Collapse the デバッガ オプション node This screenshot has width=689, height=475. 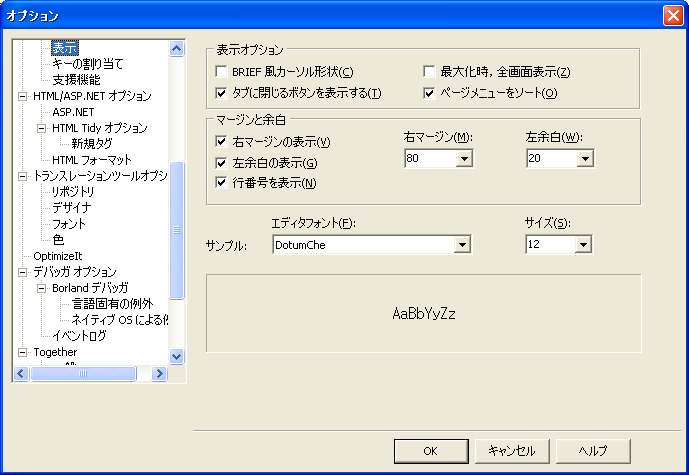pyautogui.click(x=22, y=272)
